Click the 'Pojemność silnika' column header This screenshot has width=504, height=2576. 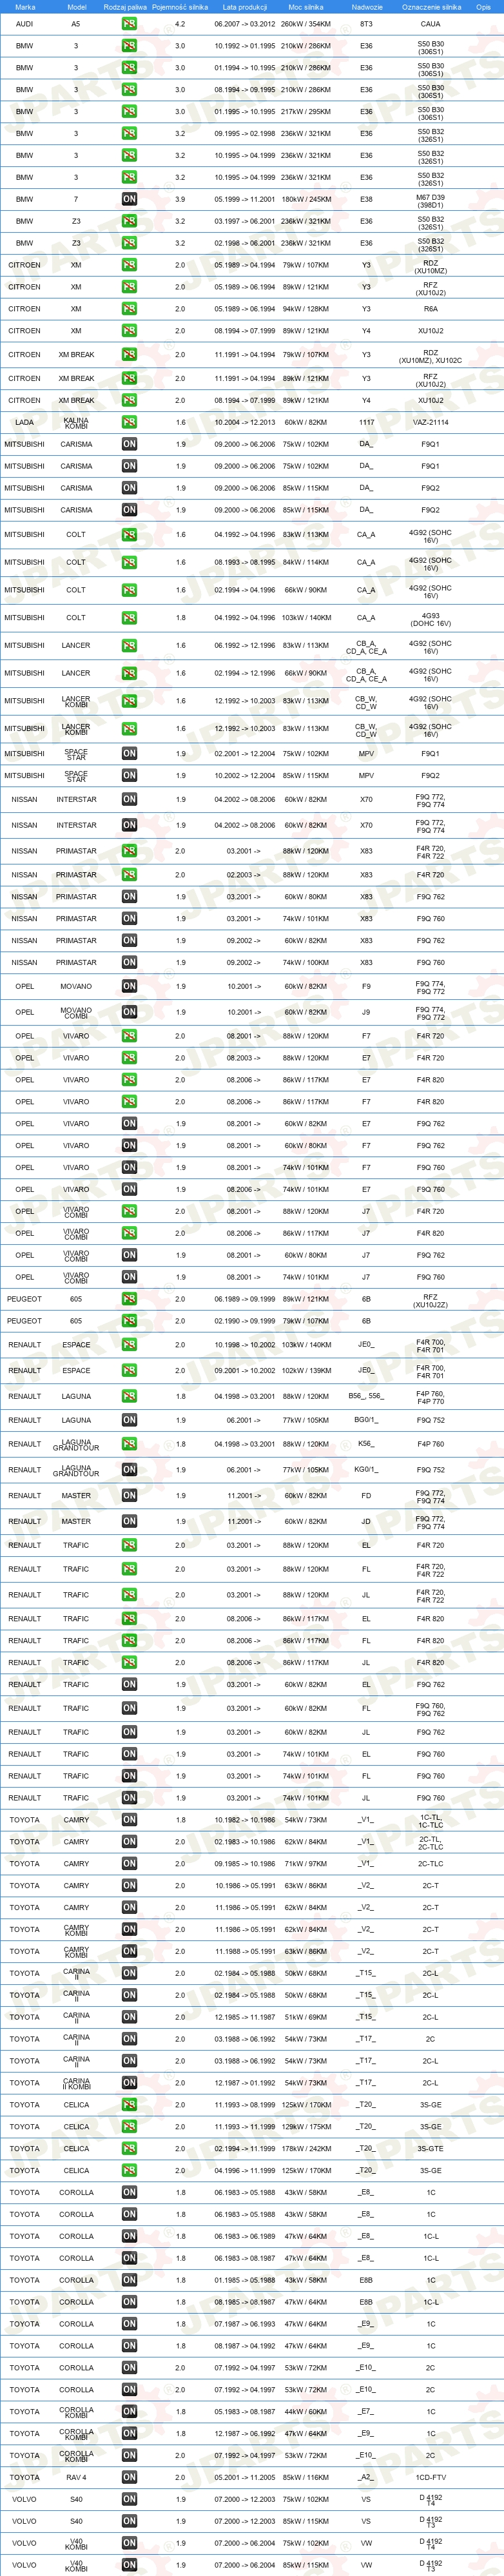[180, 7]
